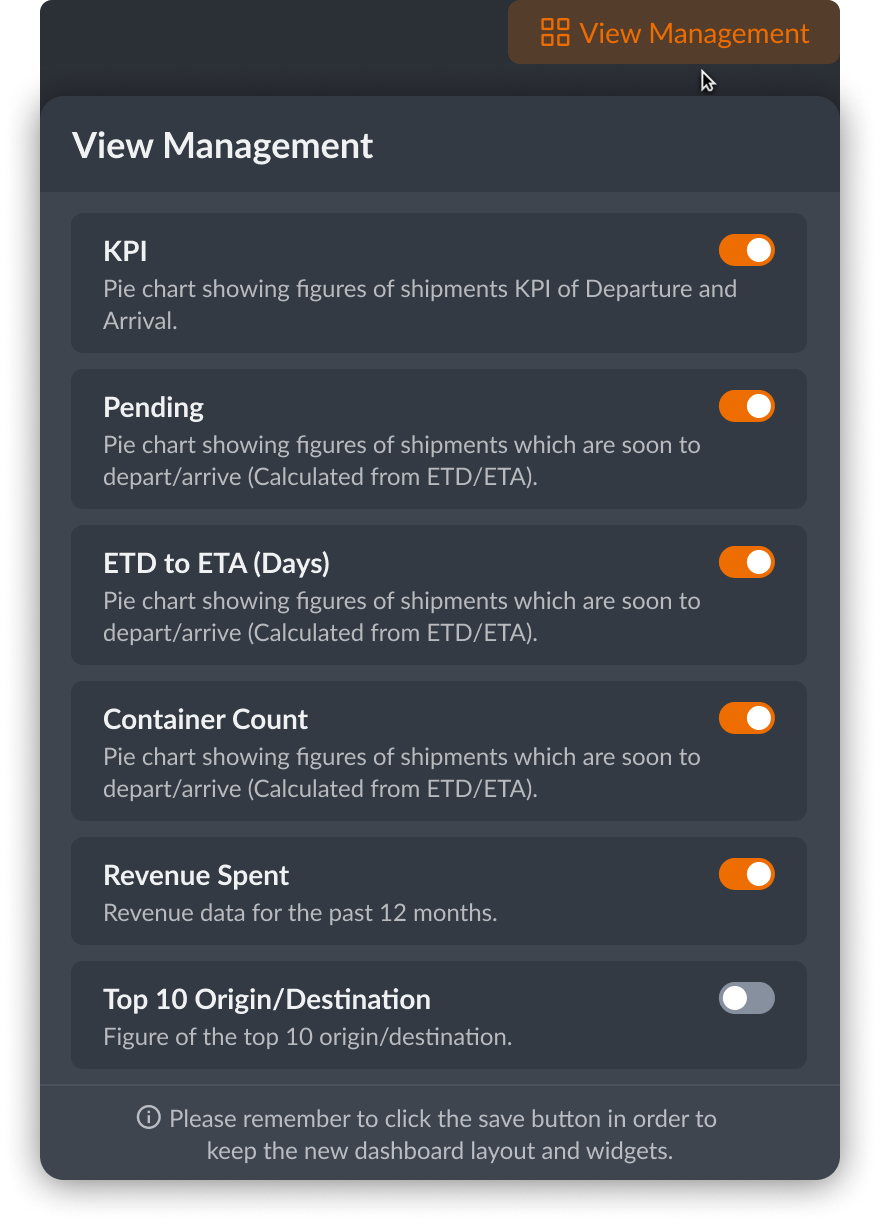
Task: Select the Pending widget title
Action: pos(153,407)
